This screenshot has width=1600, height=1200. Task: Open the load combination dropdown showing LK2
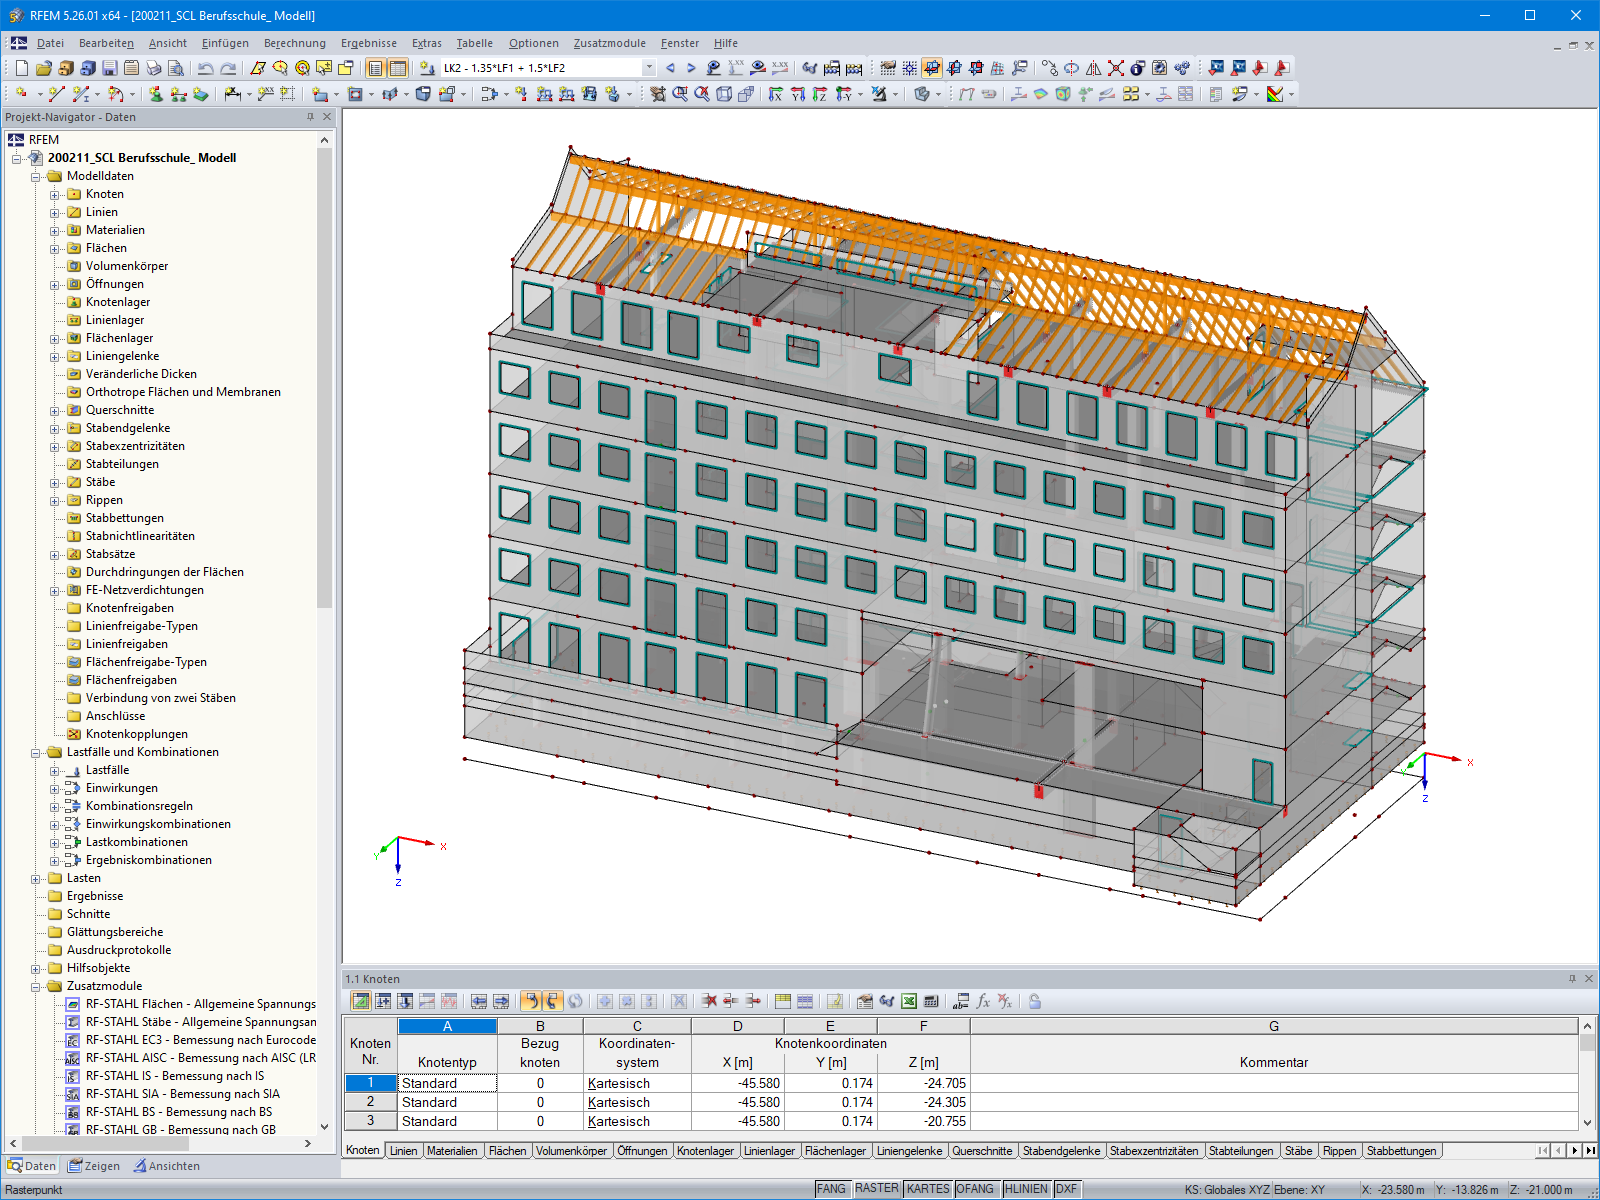647,68
